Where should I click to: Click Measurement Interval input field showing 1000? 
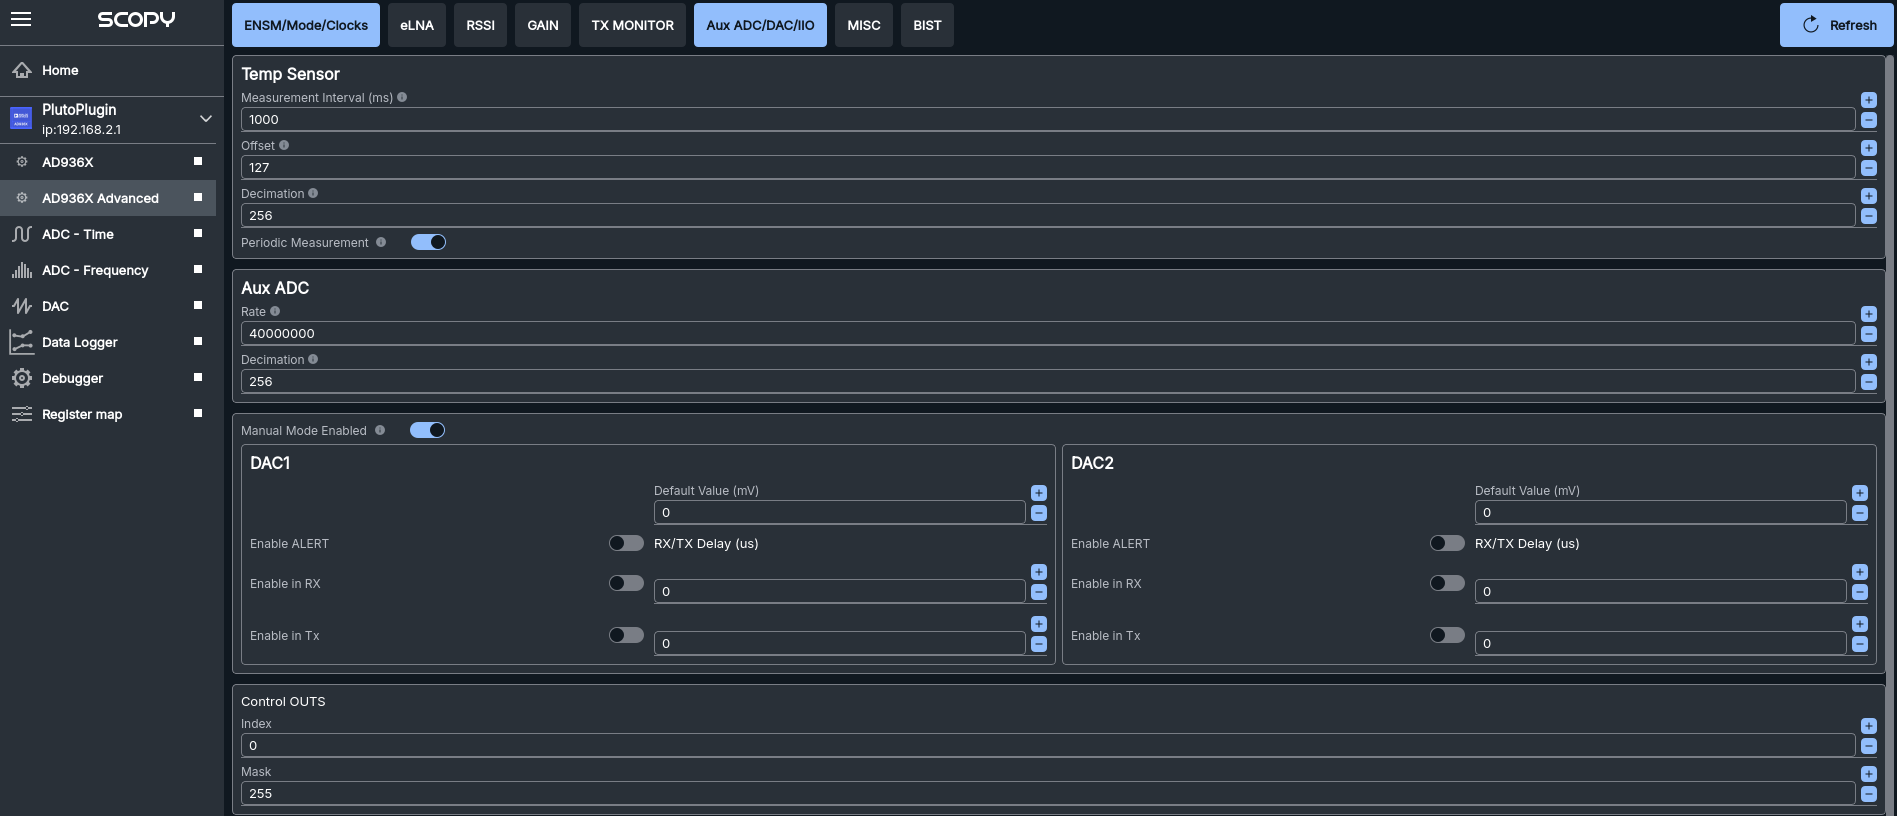(x=1047, y=119)
